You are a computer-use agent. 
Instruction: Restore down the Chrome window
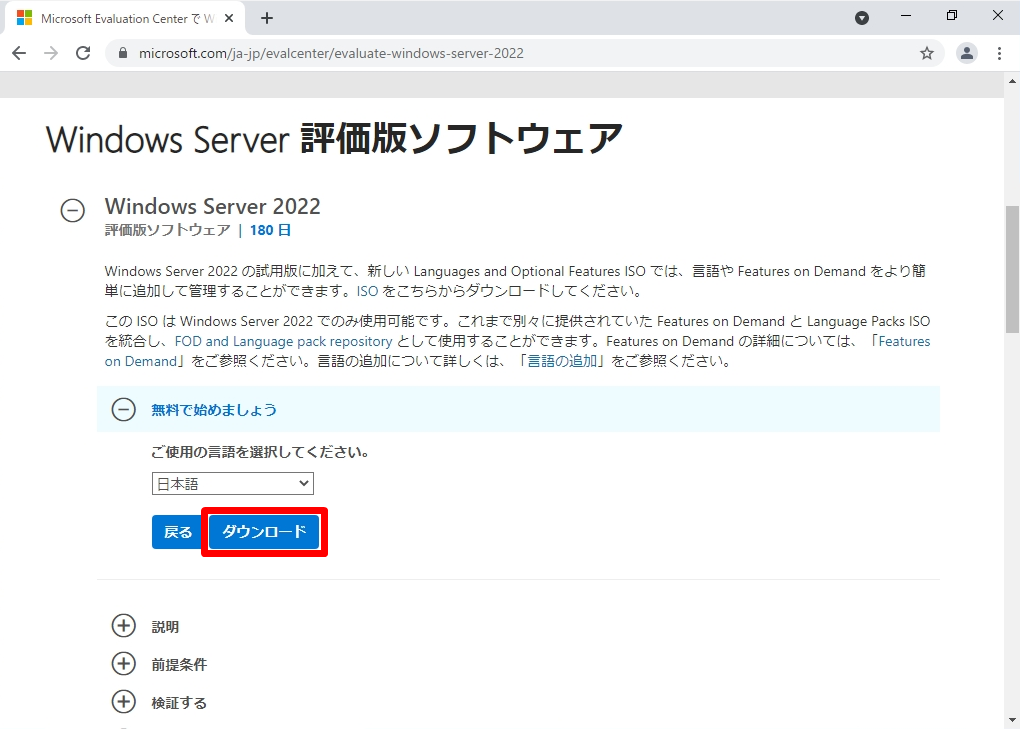pos(952,16)
